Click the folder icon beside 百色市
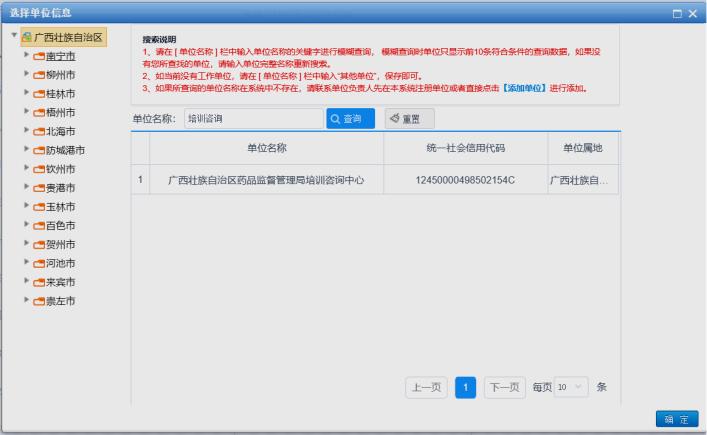The width and height of the screenshot is (707, 435). coord(39,226)
